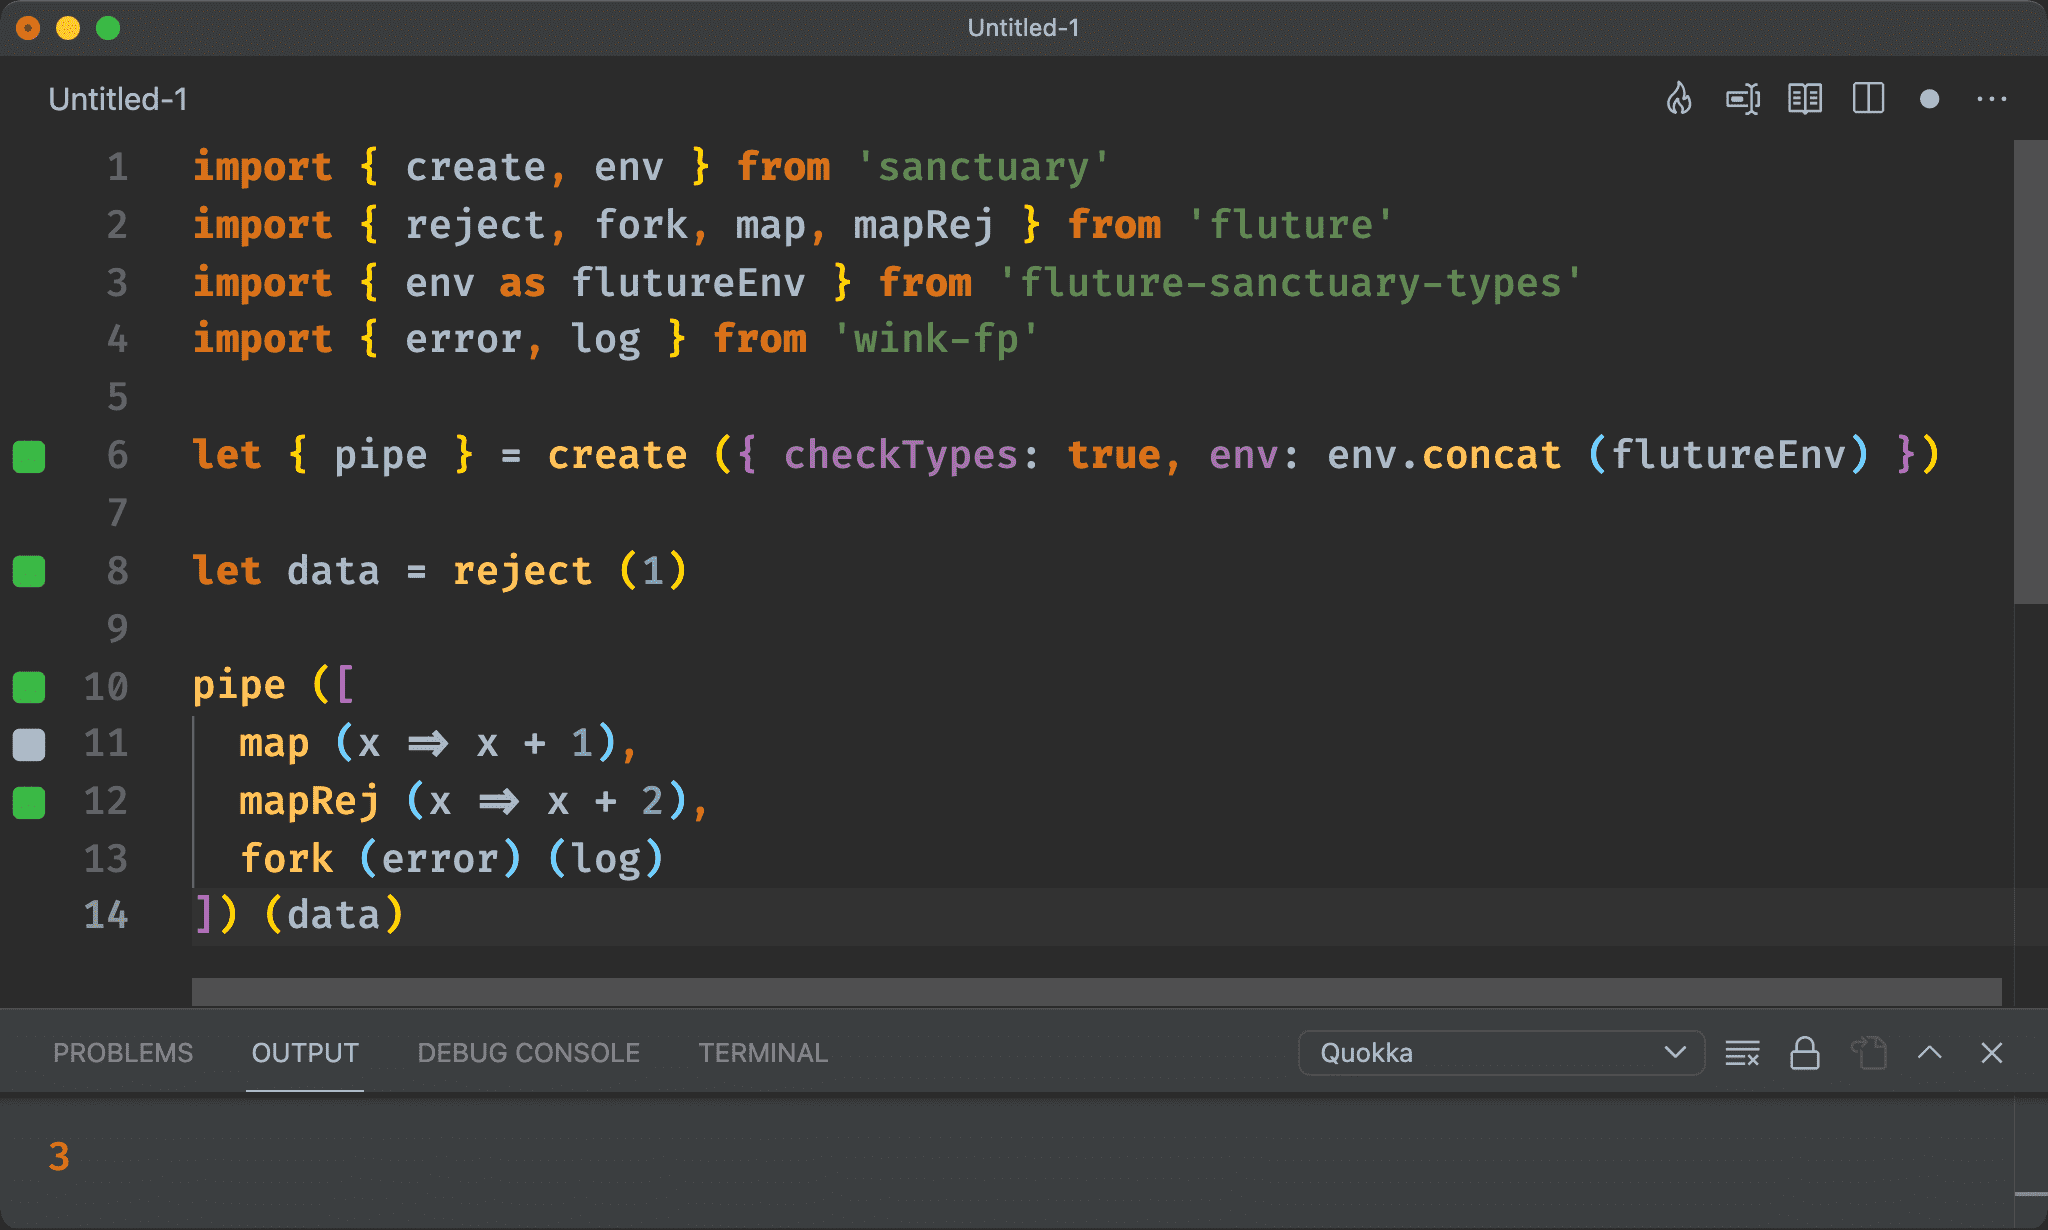Screen dimensions: 2048x1230
Task: Click green coverage indicator on line 6
Action: pos(29,456)
